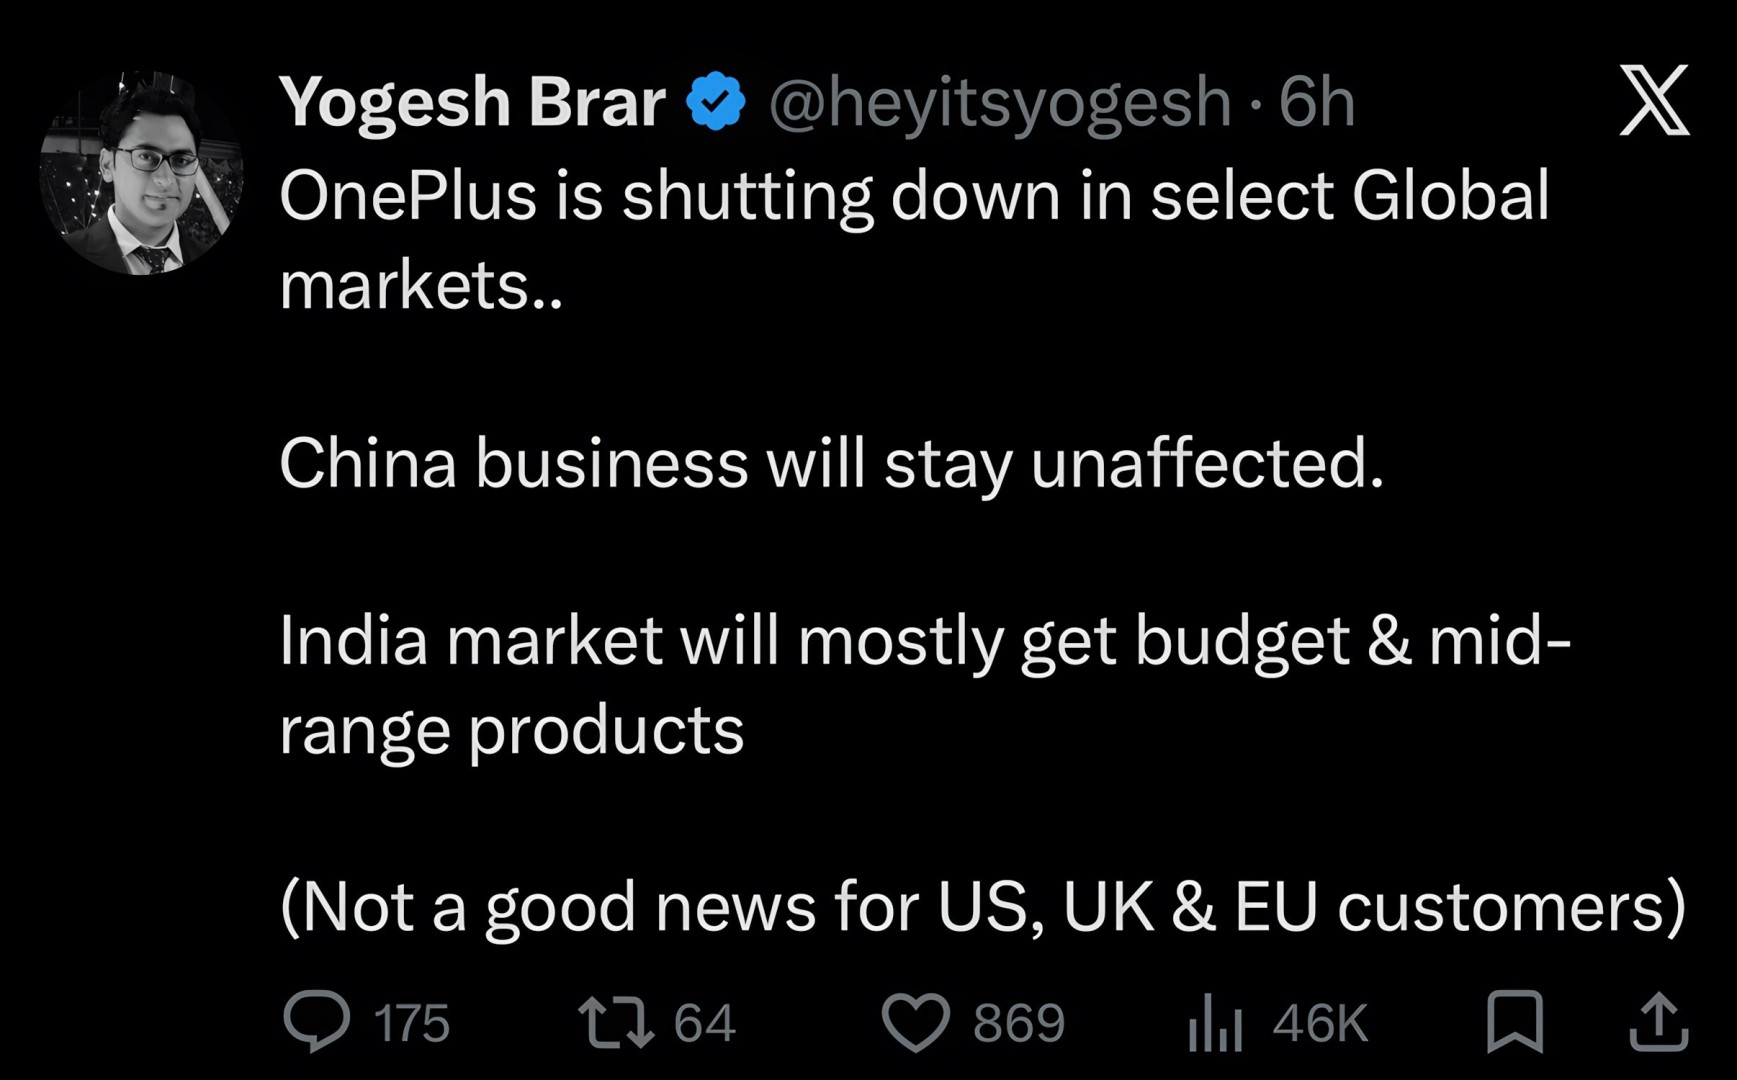Click the blue verified badge

coord(716,101)
